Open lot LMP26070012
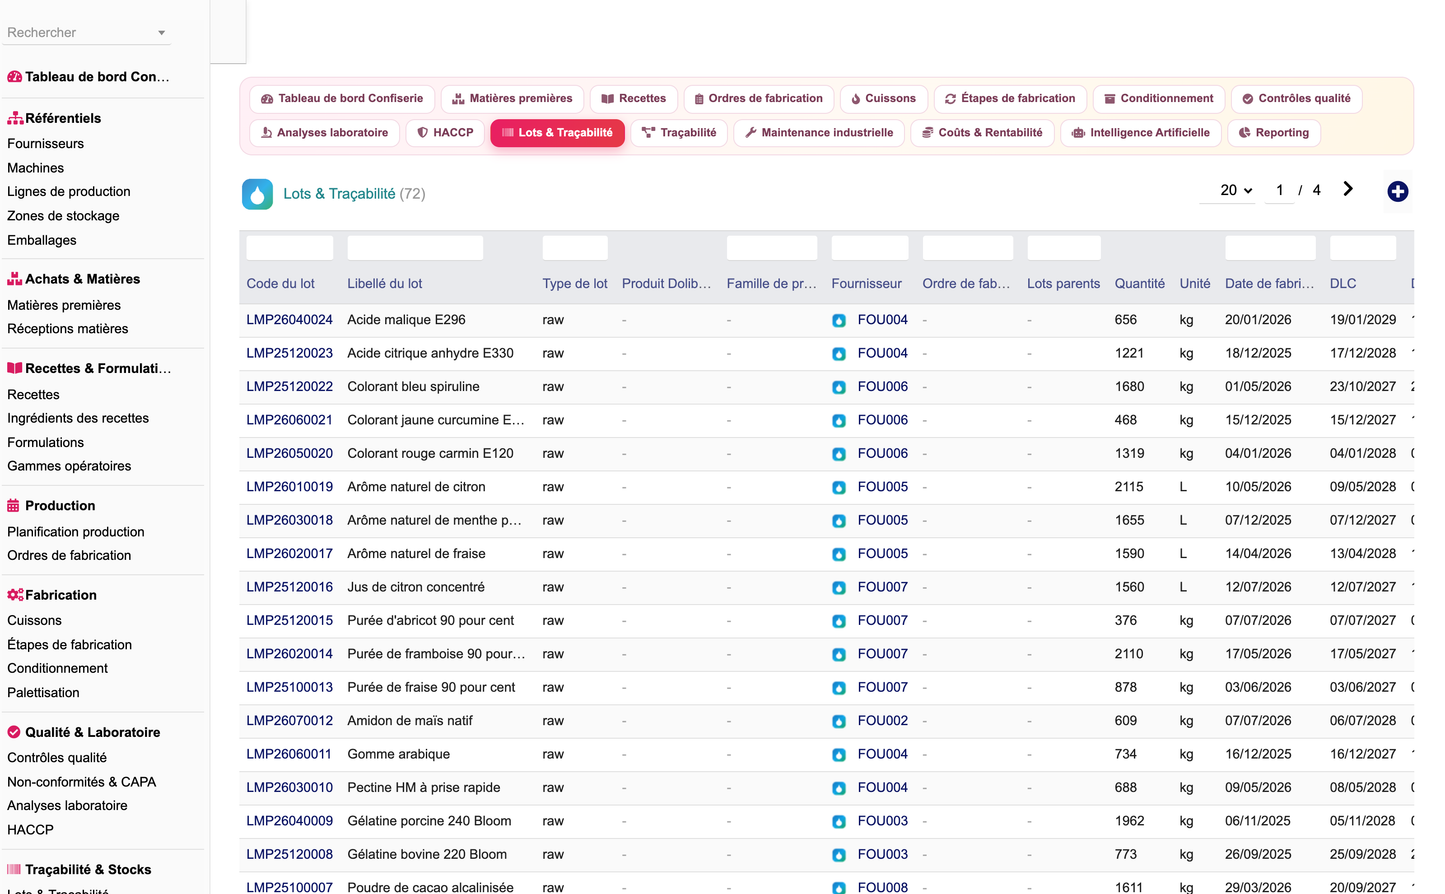The image size is (1445, 894). click(x=290, y=721)
